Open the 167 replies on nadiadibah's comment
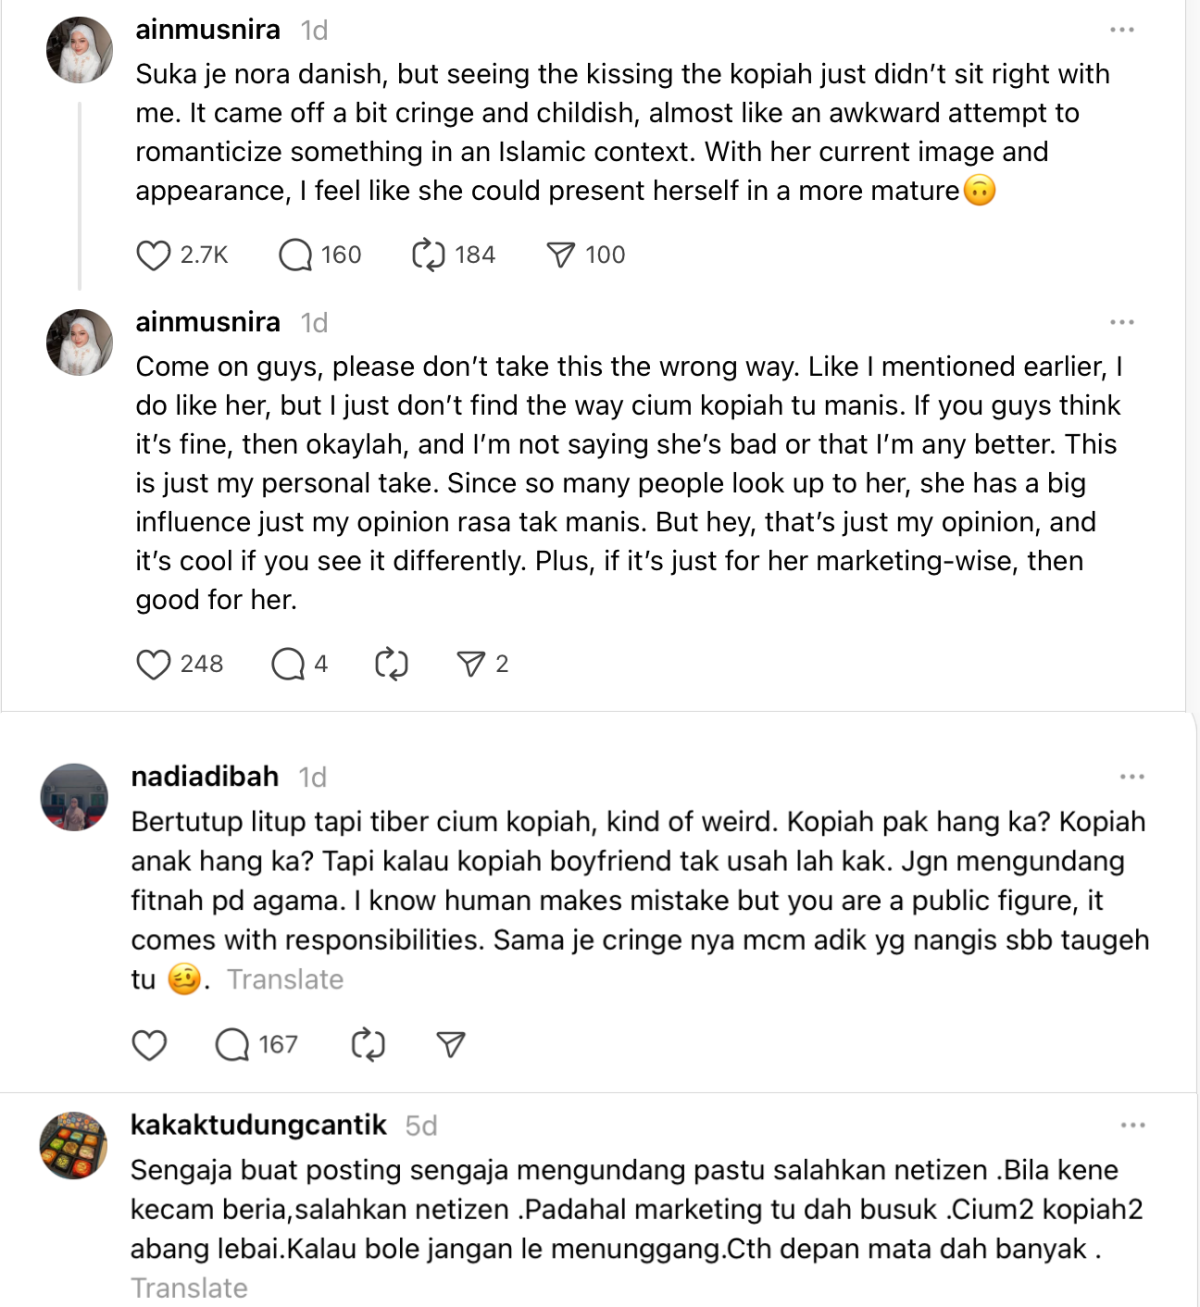This screenshot has height=1307, width=1200. (x=233, y=1046)
